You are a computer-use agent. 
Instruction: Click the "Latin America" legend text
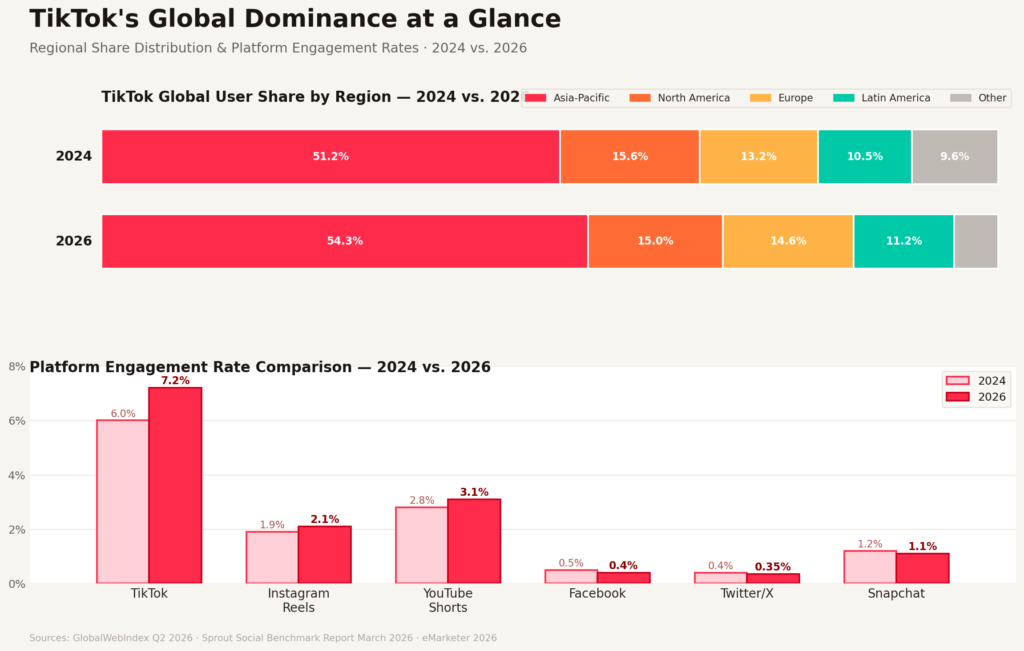pos(896,98)
